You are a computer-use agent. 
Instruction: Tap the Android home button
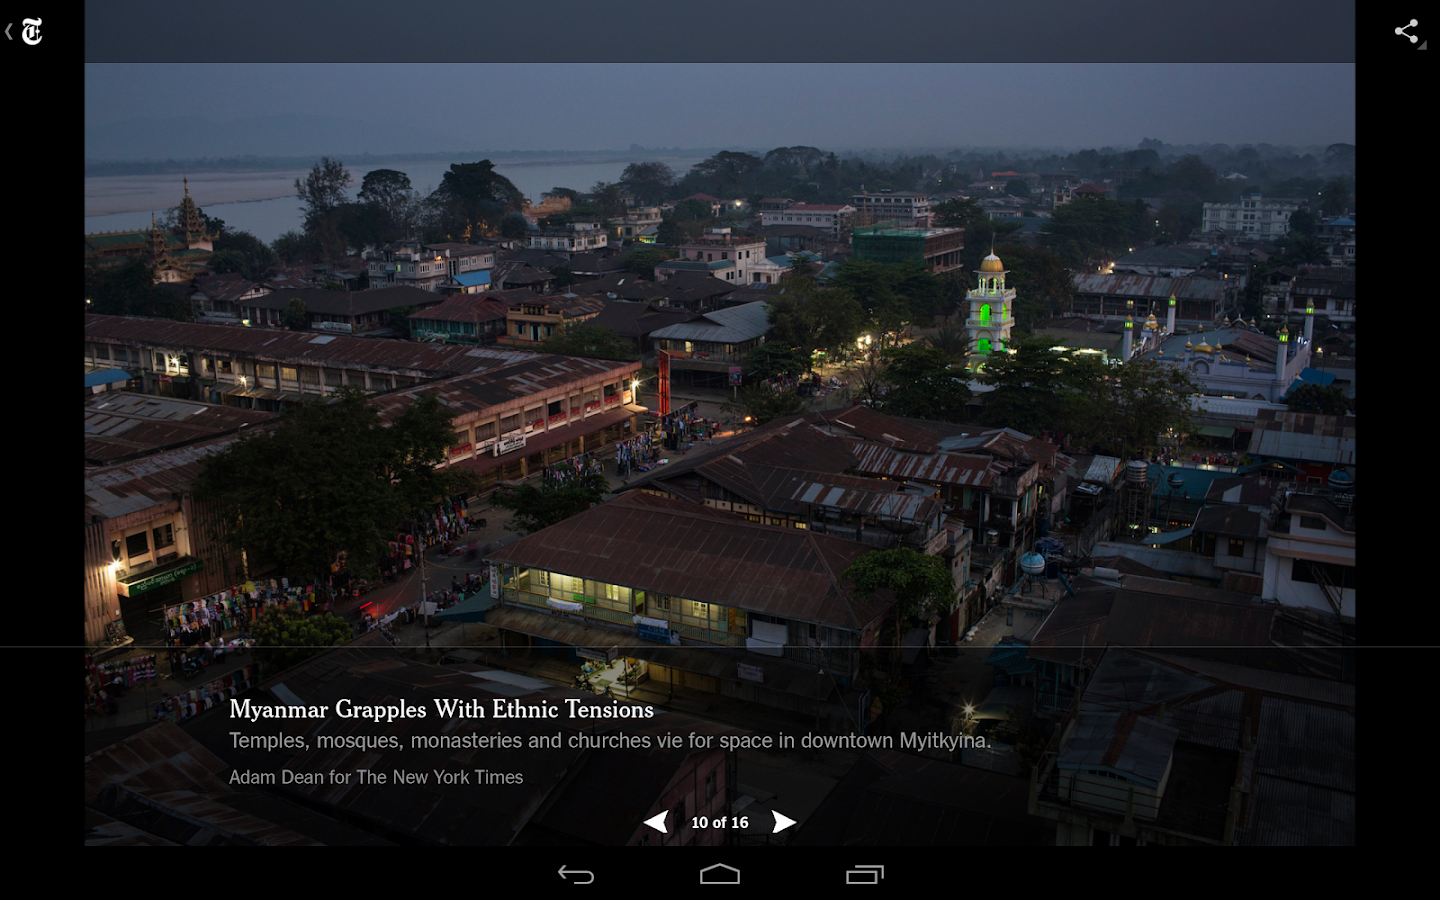point(720,875)
